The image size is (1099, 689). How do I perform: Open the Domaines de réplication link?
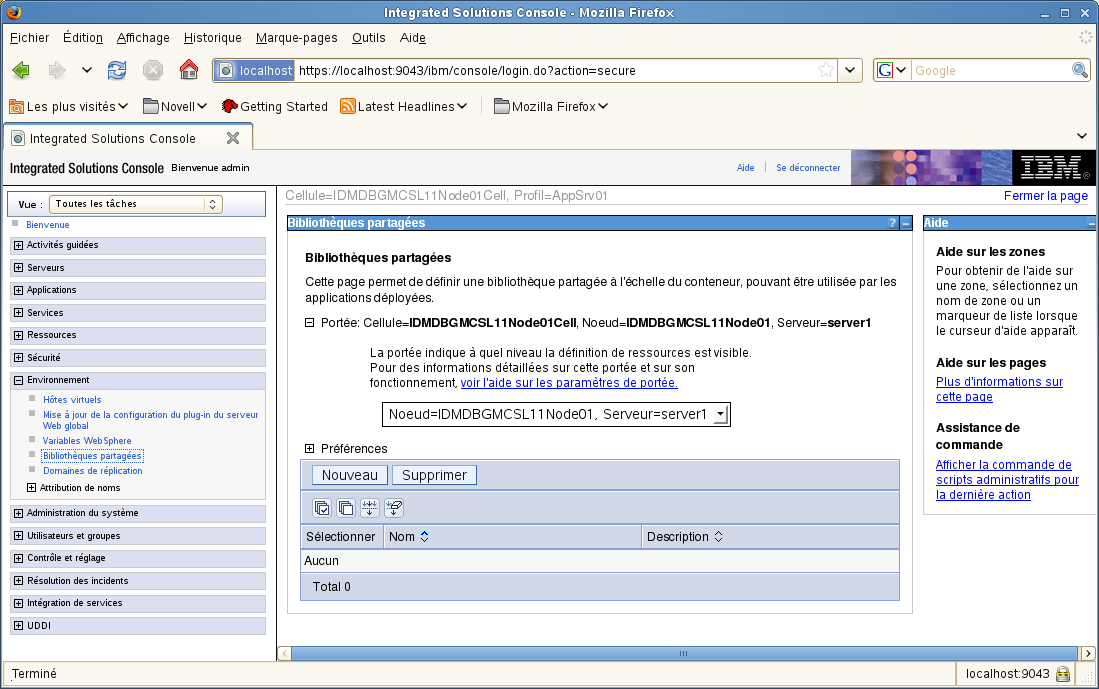[x=93, y=471]
